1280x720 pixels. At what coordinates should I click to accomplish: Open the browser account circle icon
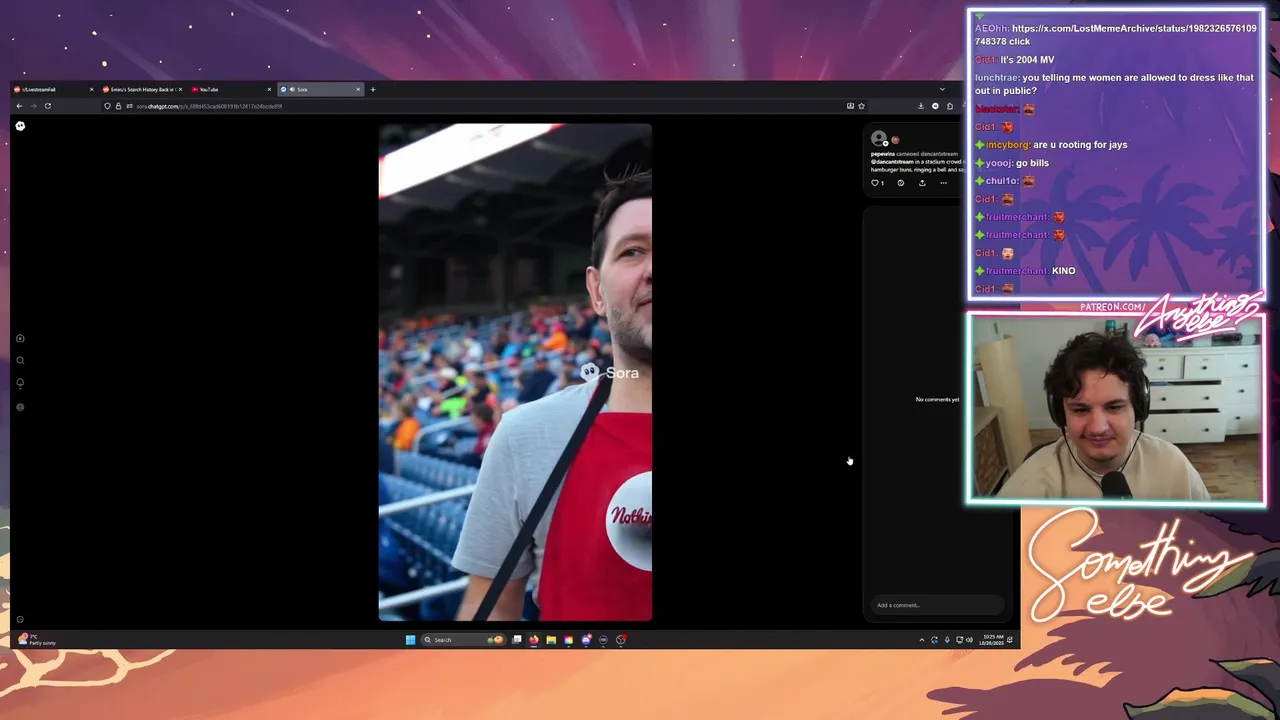tap(935, 106)
